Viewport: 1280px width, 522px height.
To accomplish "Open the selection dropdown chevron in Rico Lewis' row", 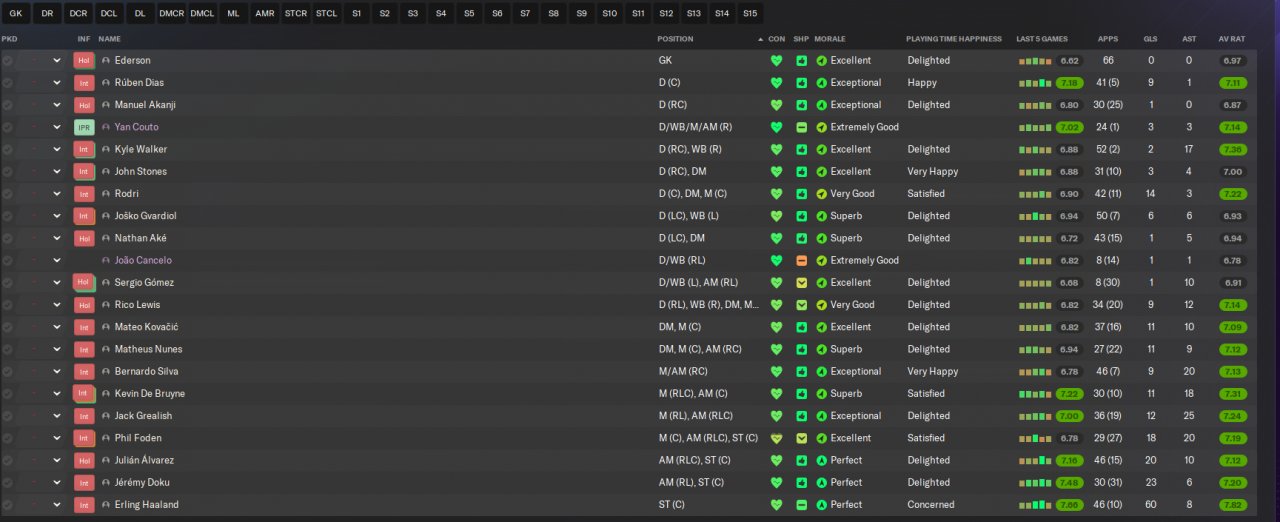I will [57, 305].
